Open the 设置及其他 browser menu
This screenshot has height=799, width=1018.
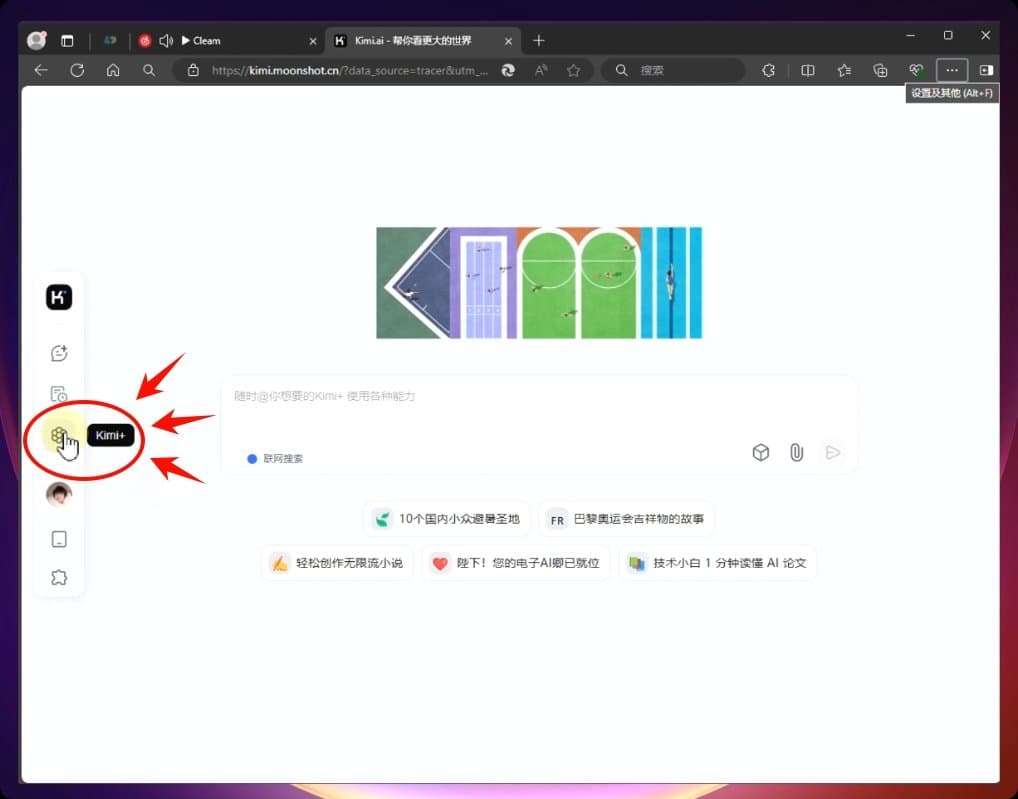click(952, 70)
